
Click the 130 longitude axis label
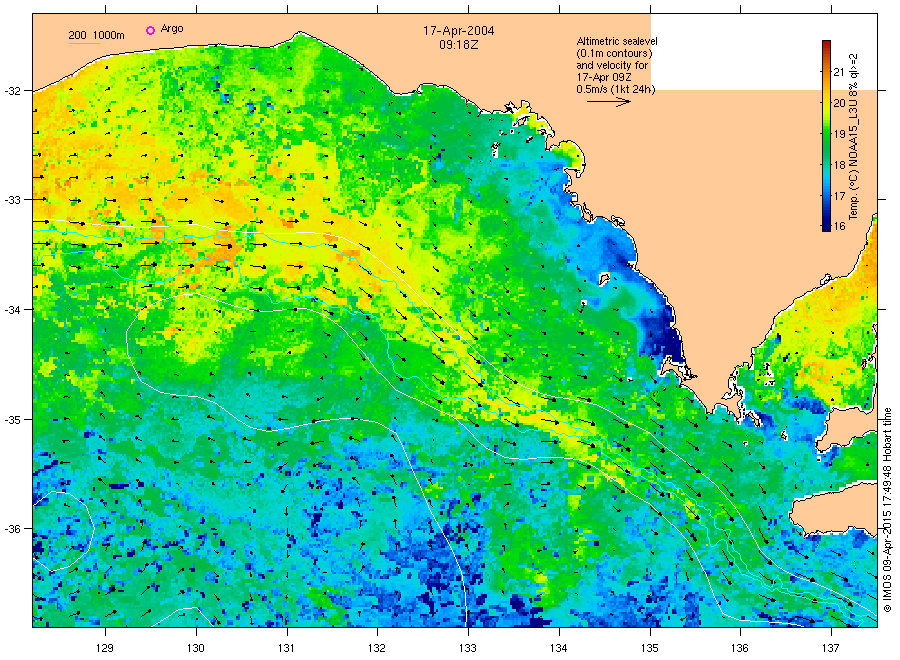coord(196,649)
